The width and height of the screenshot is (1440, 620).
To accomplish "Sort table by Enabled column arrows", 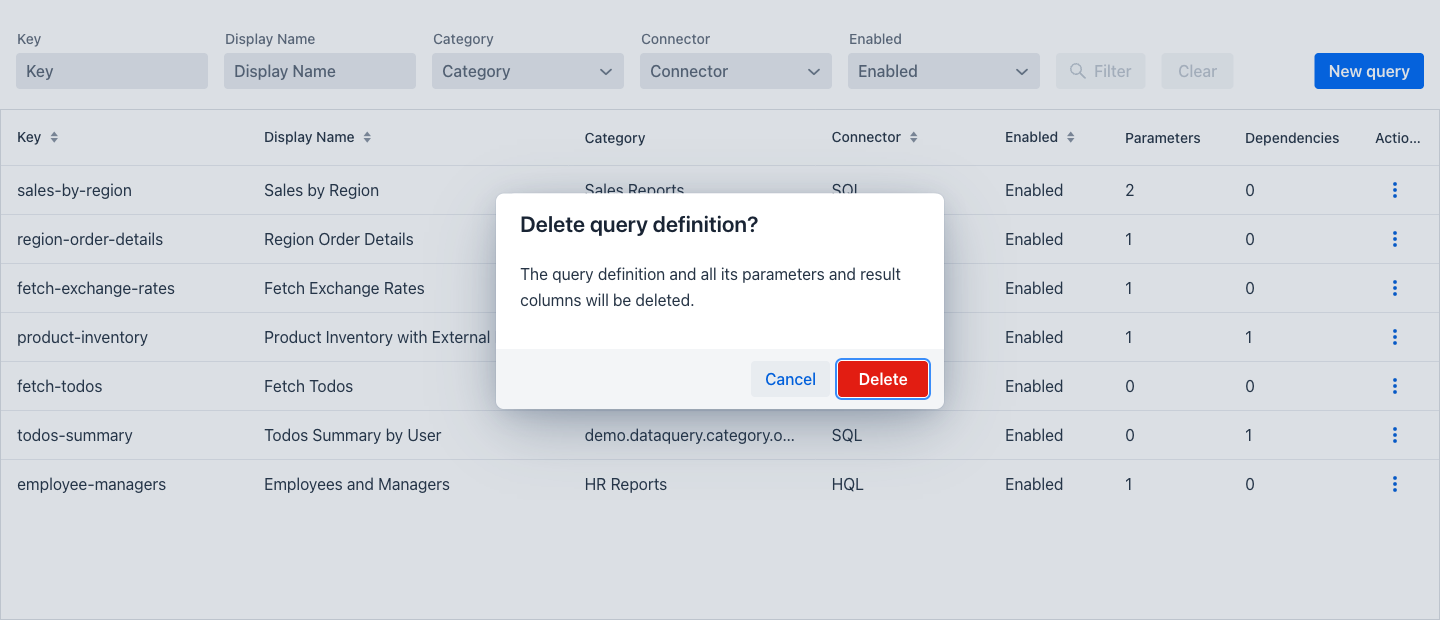I will pos(1070,137).
